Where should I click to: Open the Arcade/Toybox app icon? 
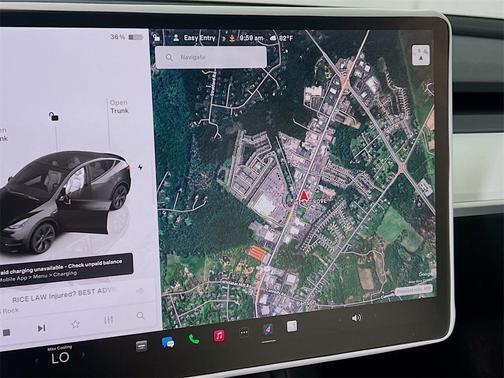point(268,330)
